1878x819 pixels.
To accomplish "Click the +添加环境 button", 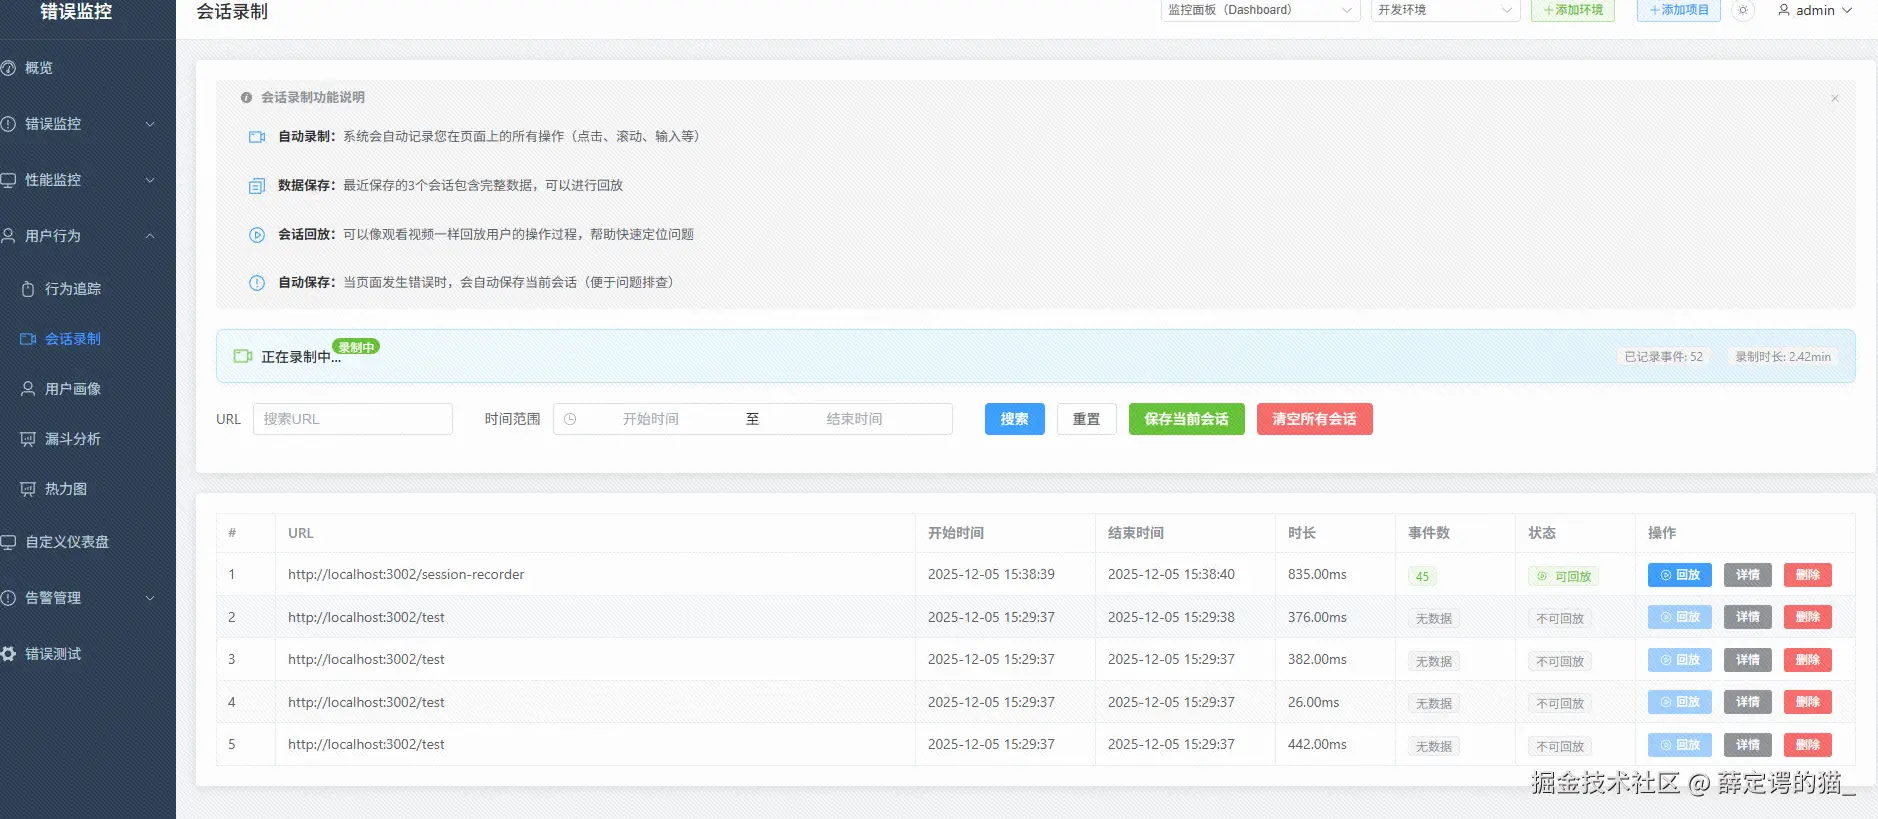I will [1573, 10].
